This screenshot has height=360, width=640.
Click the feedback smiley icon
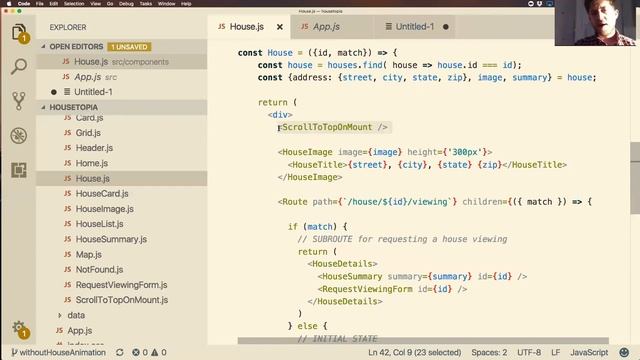coord(624,352)
